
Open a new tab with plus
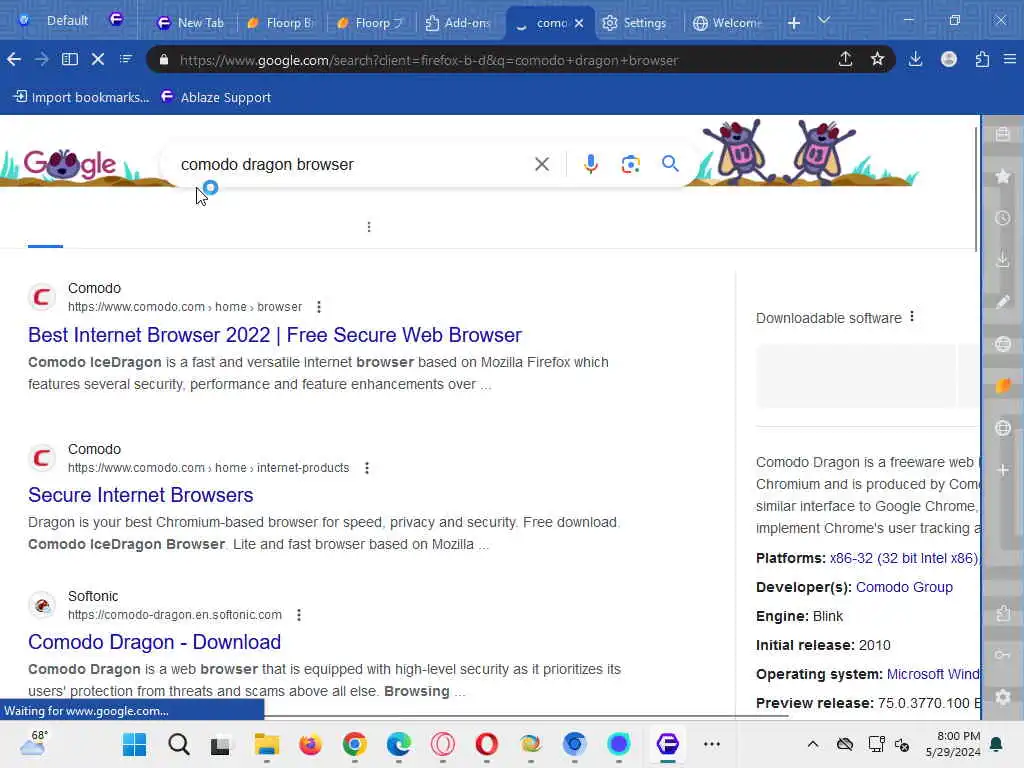coord(794,23)
